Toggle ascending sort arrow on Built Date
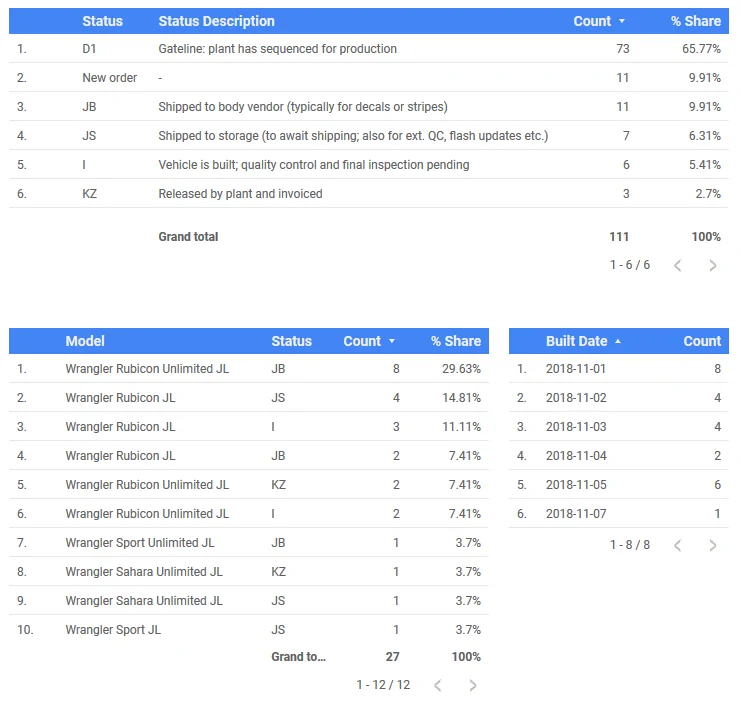740x704 pixels. pyautogui.click(x=618, y=341)
